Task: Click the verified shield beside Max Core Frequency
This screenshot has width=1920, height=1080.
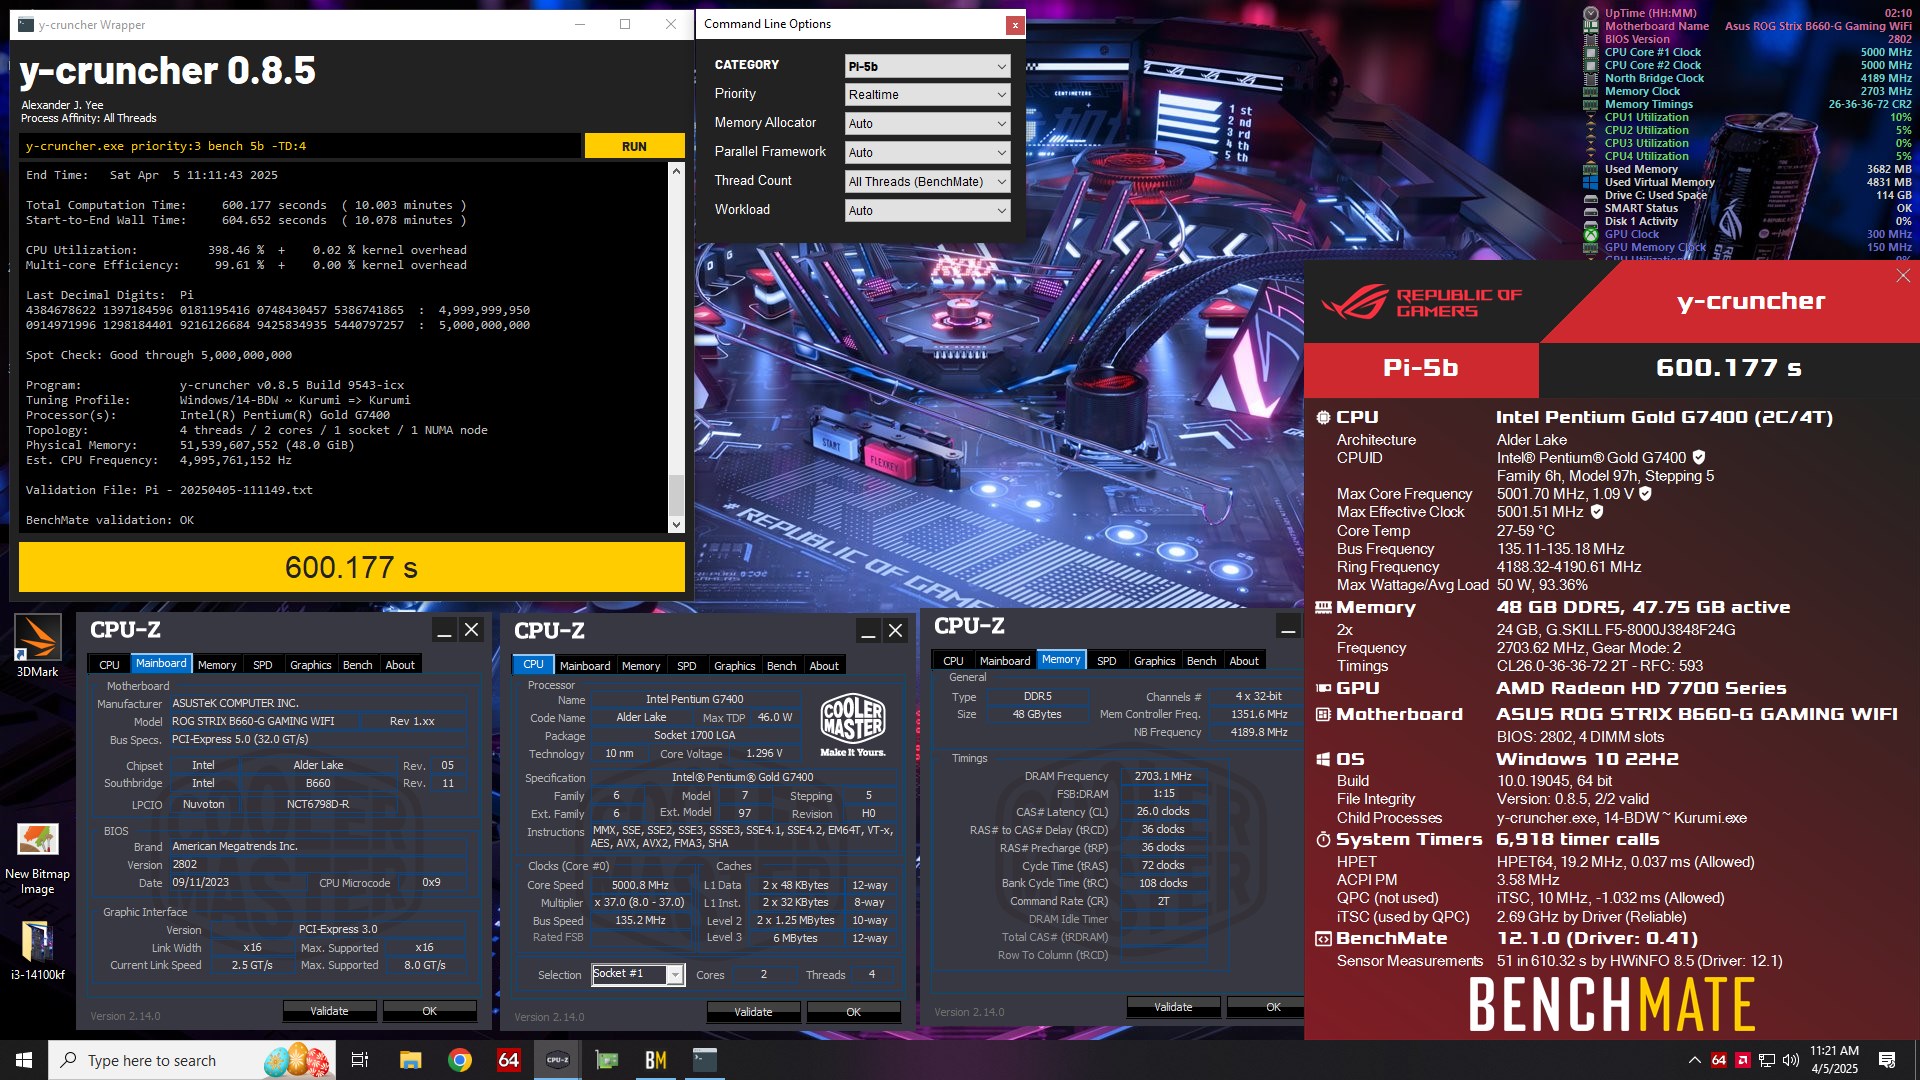Action: click(x=1645, y=493)
